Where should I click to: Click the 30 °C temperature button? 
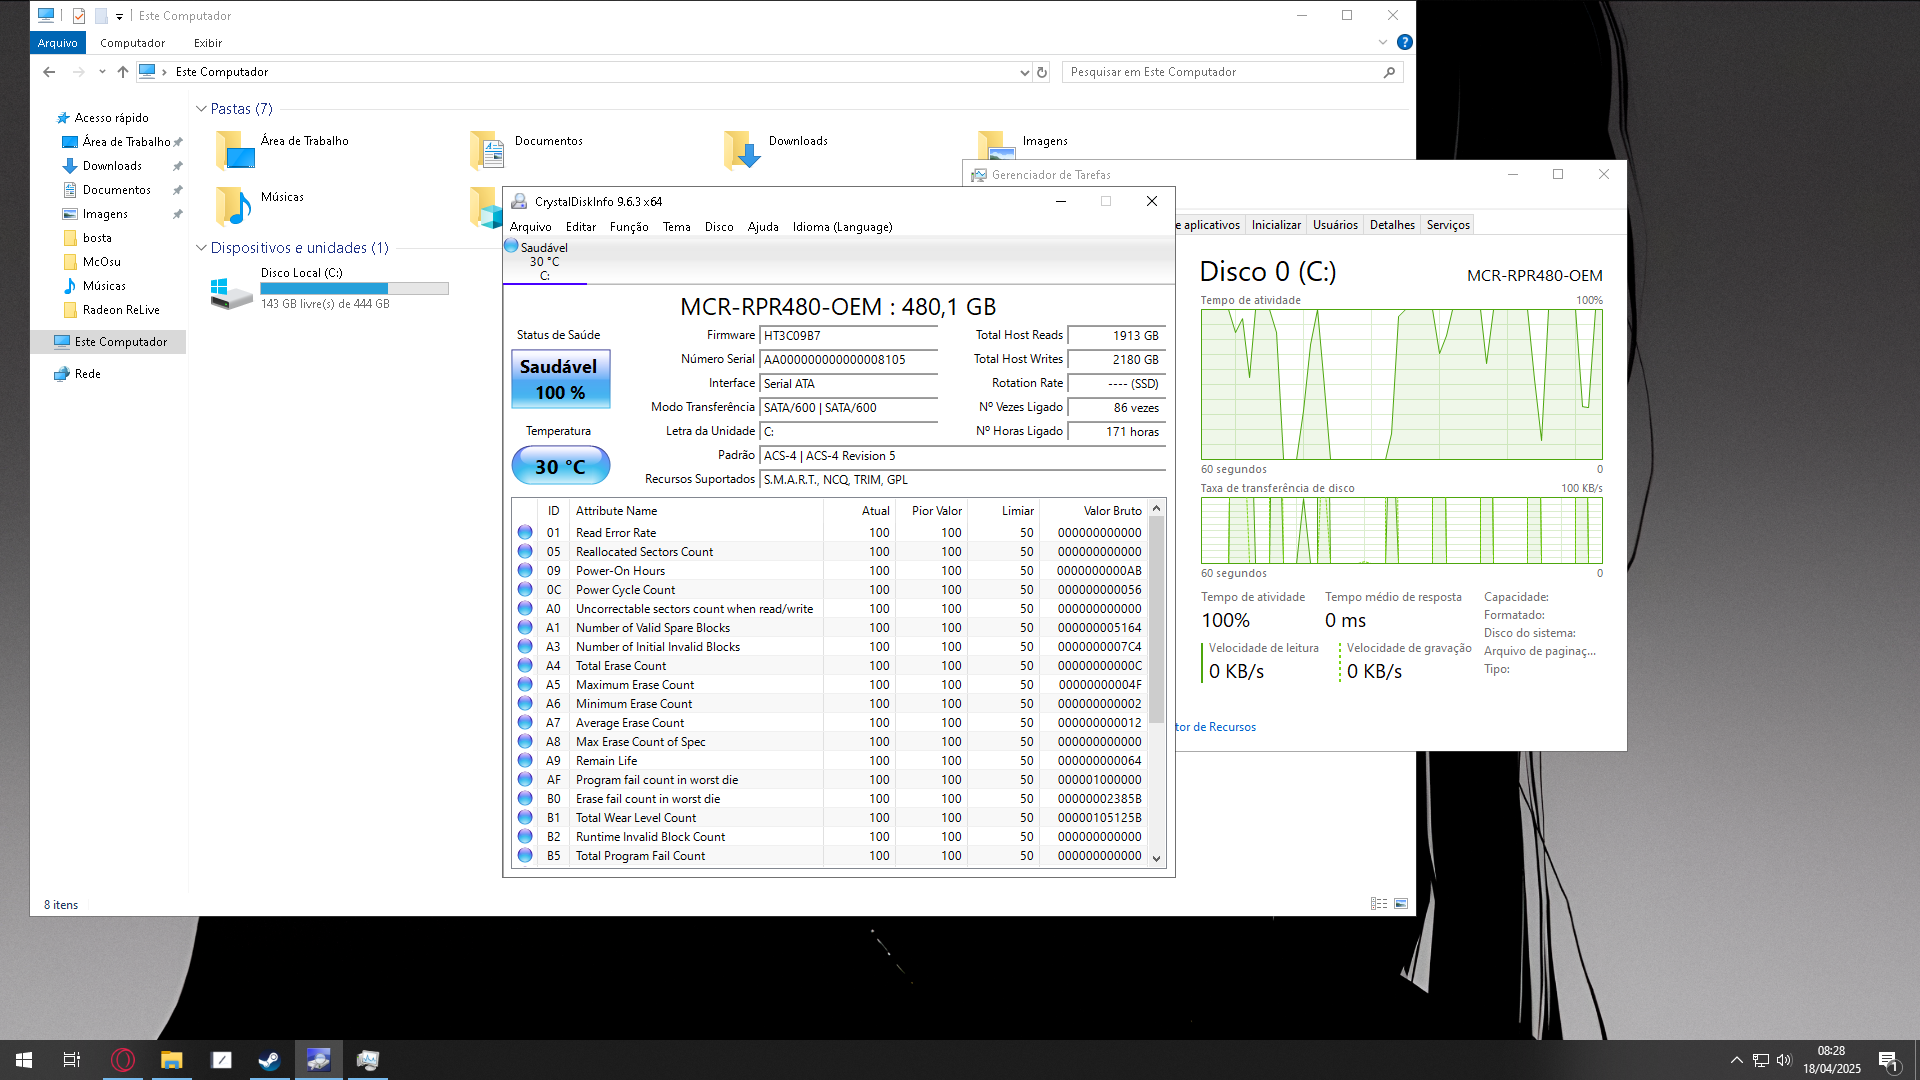(560, 466)
